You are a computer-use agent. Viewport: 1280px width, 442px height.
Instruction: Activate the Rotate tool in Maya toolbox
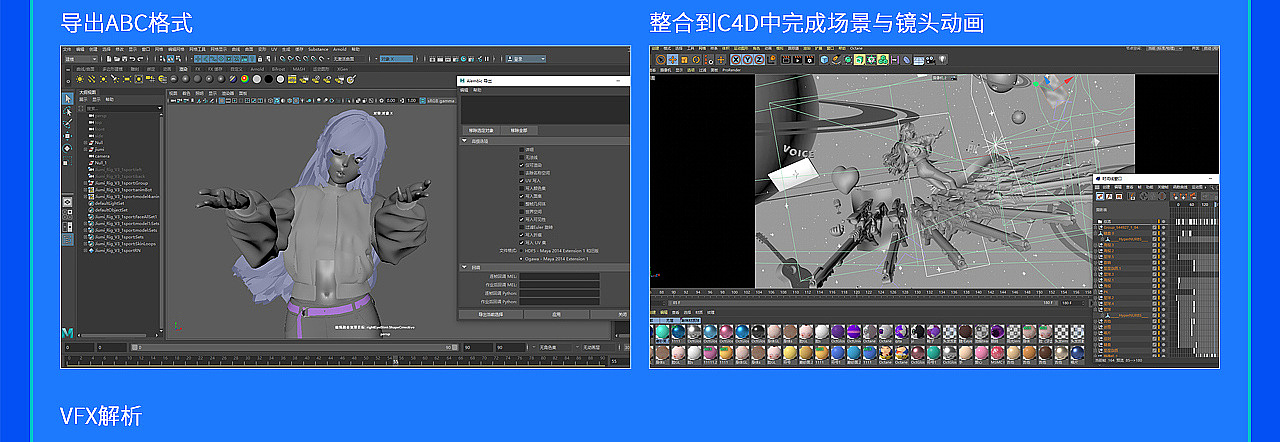click(68, 149)
